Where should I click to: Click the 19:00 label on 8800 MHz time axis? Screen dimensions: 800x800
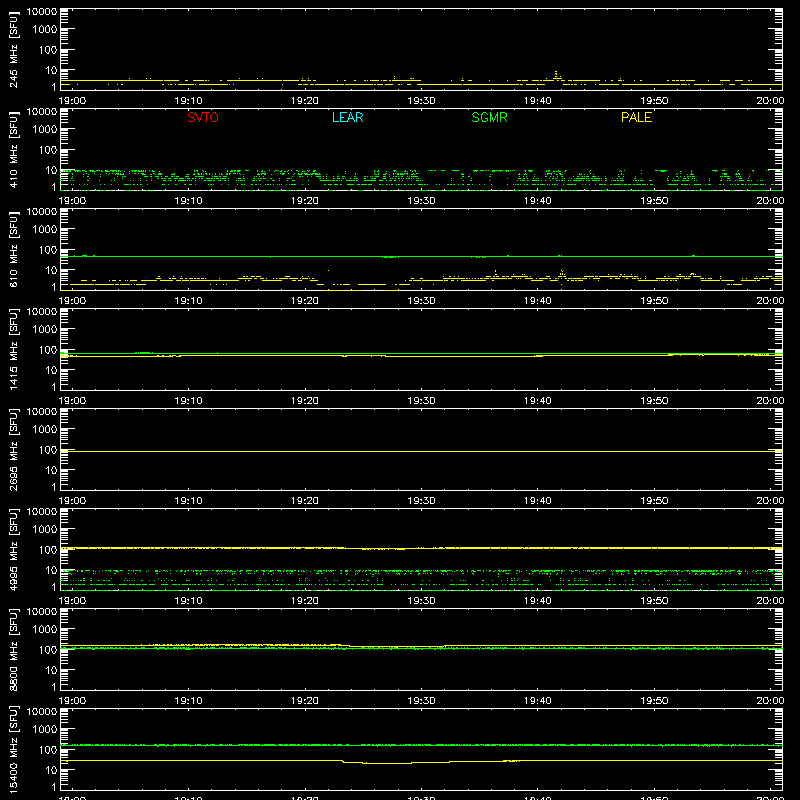pos(72,701)
